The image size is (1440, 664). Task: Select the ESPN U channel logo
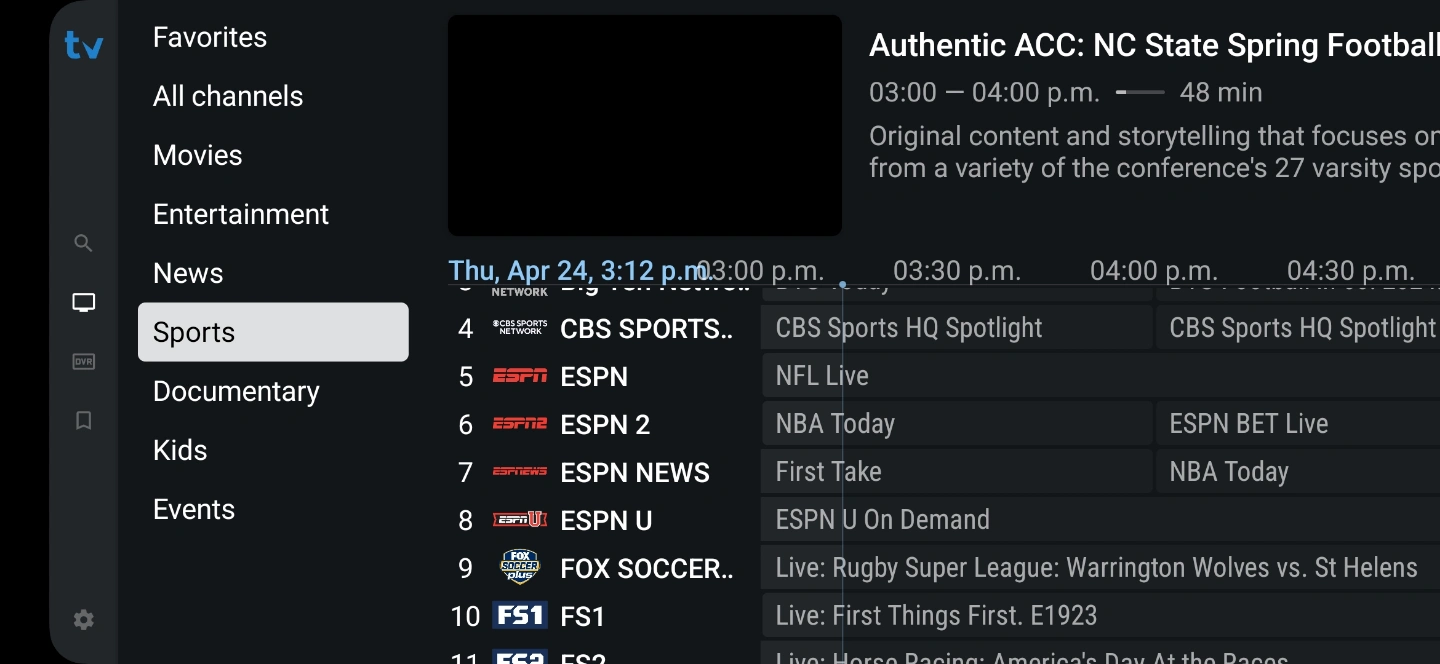pyautogui.click(x=519, y=520)
